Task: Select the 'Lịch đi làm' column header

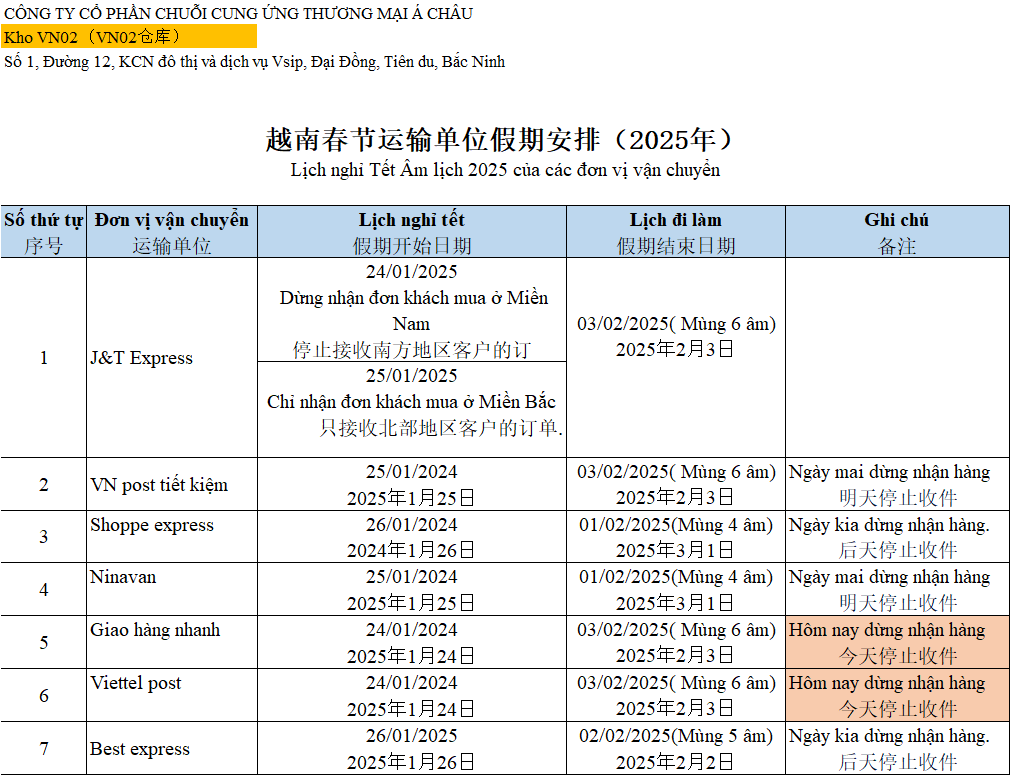Action: [676, 232]
